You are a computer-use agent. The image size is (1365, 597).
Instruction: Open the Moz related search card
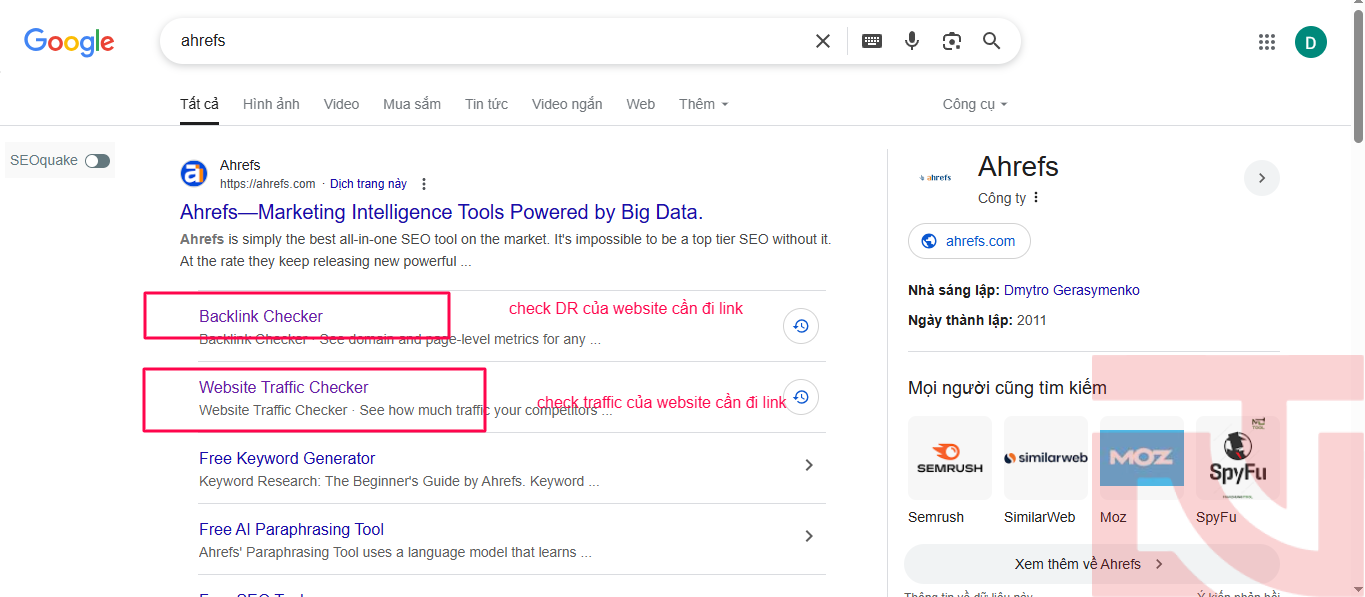click(1141, 470)
